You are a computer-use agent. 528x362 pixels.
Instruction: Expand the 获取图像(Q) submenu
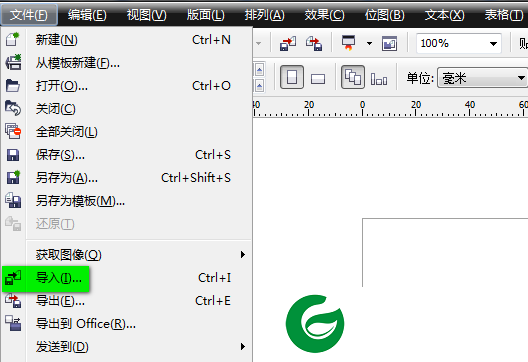(x=127, y=255)
